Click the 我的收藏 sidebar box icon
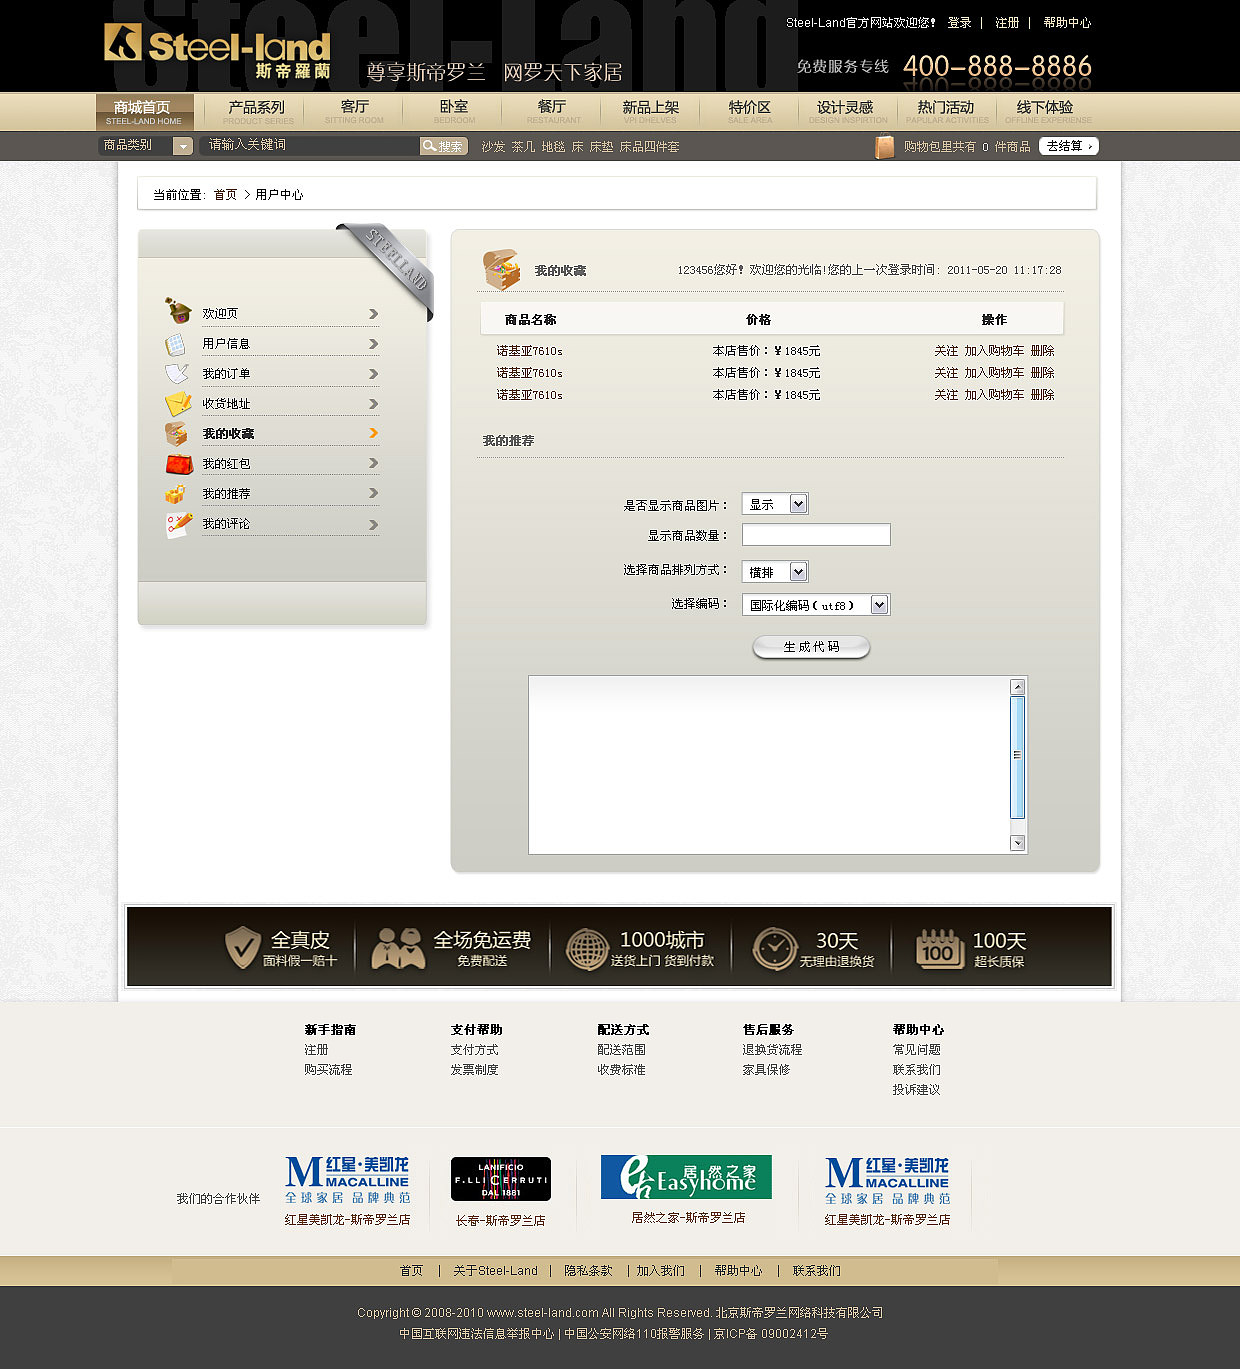1240x1369 pixels. 176,433
